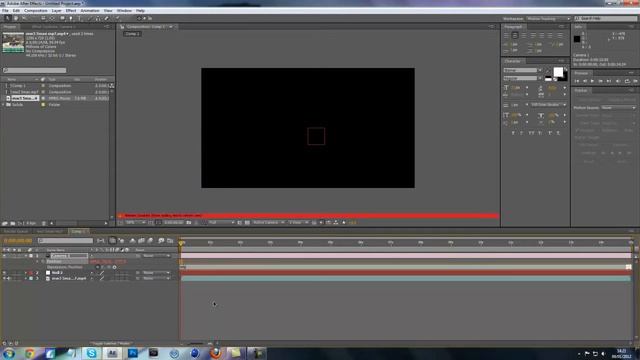This screenshot has height=360, width=640.
Task: Open Firefox from the taskbar
Action: 216,353
